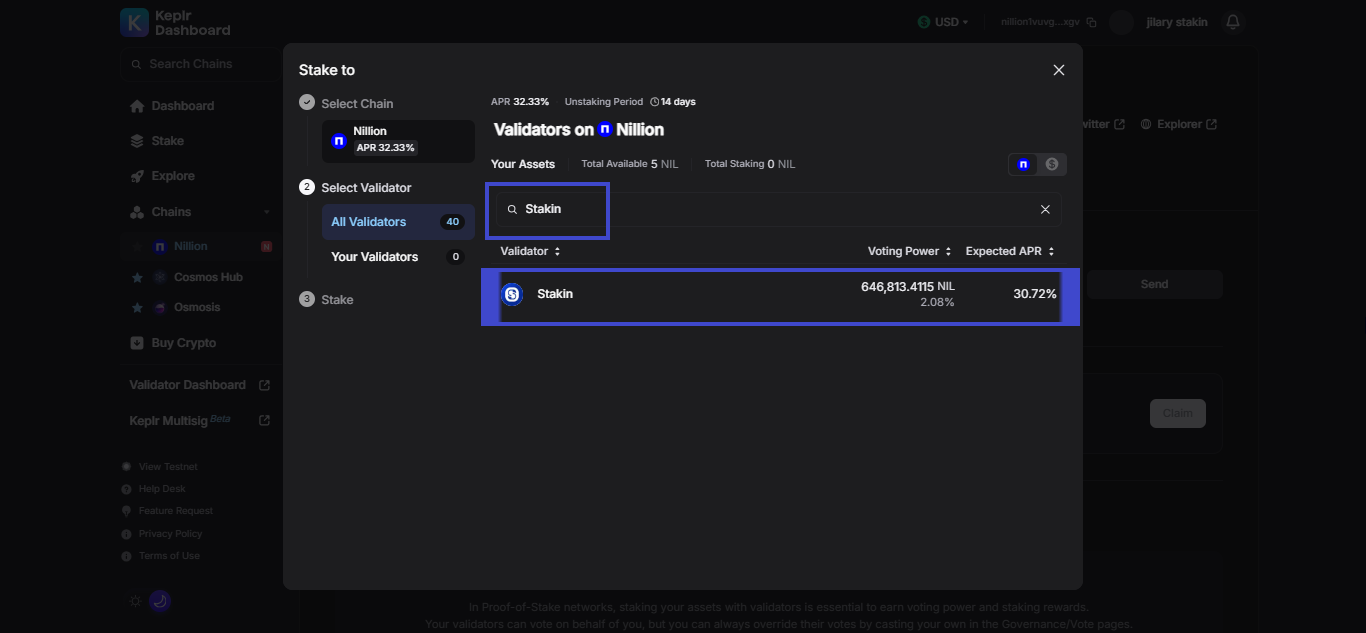Click the Keplr Dashboard logo
Image resolution: width=1366 pixels, height=633 pixels.
tap(175, 22)
